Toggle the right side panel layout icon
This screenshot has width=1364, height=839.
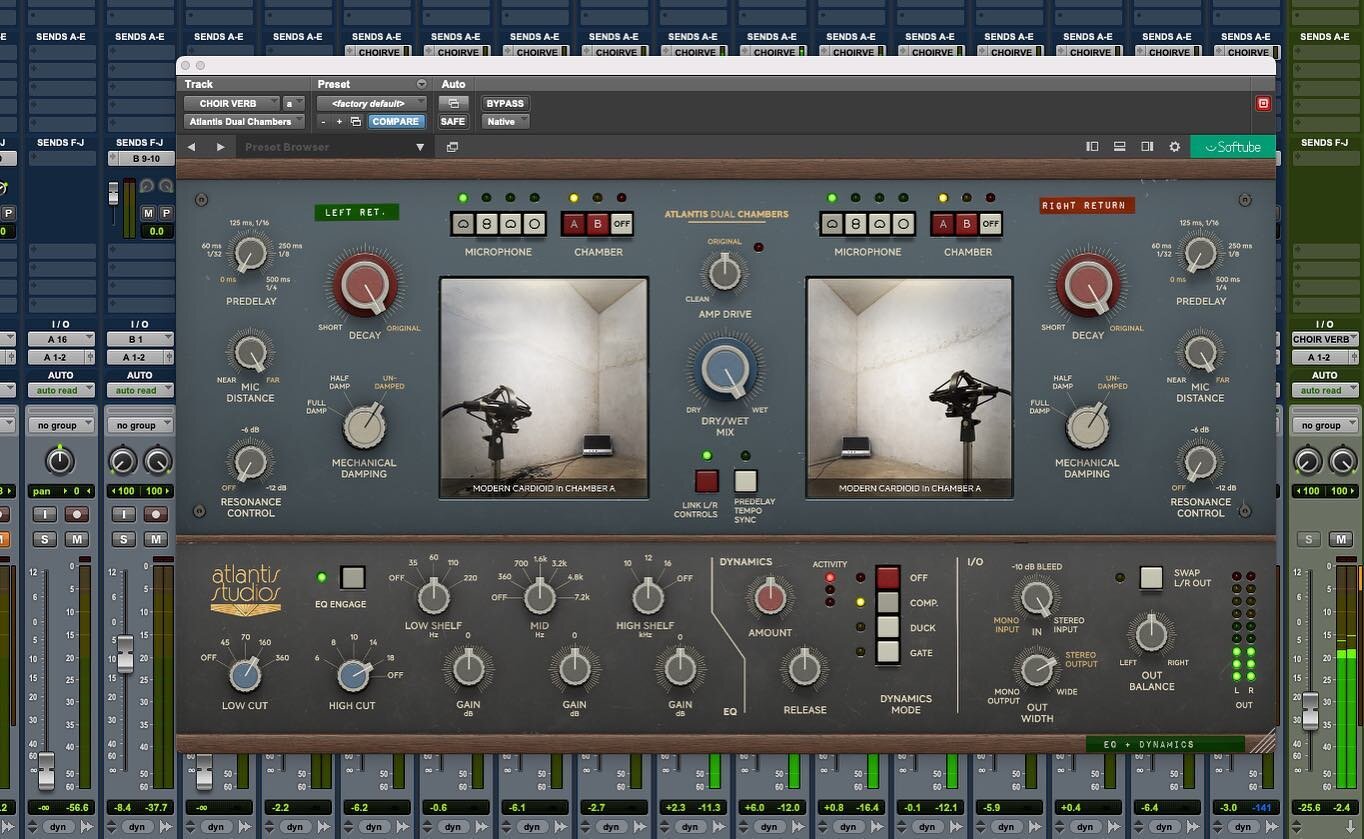coord(1147,147)
